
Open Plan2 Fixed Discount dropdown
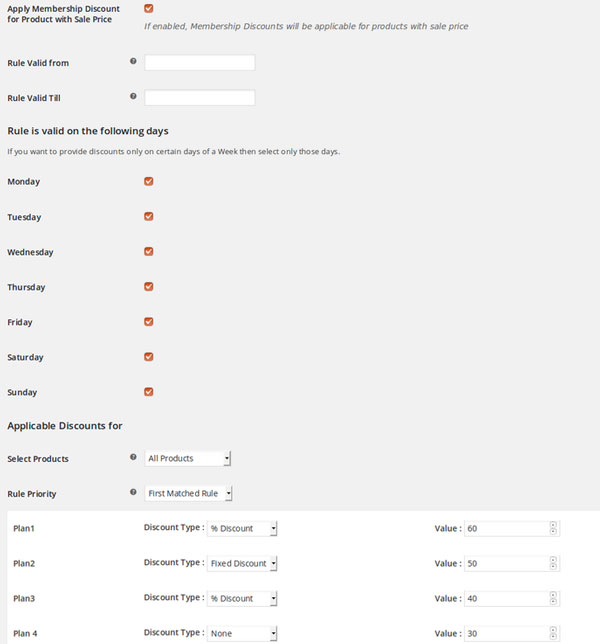point(242,563)
